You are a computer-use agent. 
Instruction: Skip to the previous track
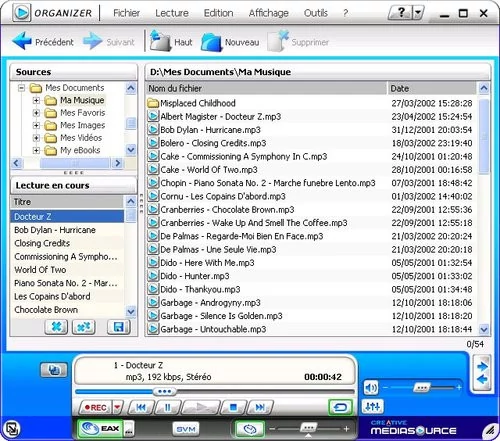click(x=141, y=407)
